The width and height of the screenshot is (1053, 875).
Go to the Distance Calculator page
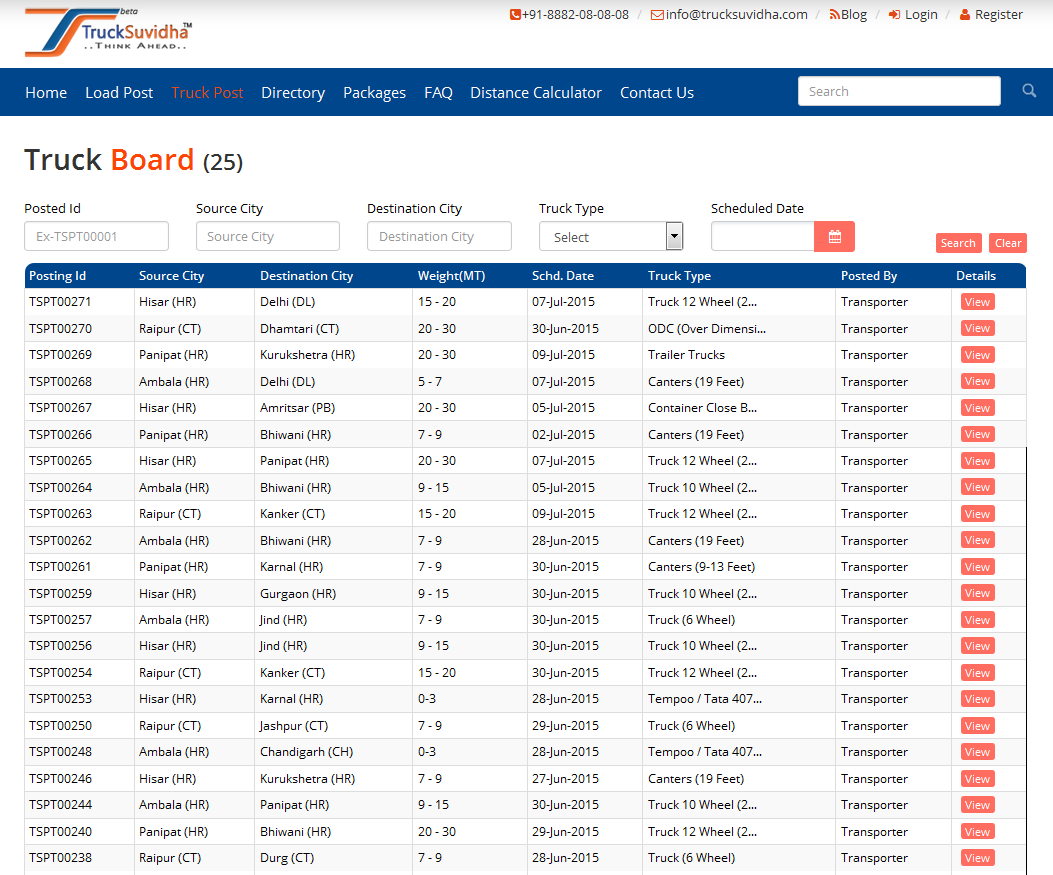click(x=535, y=93)
